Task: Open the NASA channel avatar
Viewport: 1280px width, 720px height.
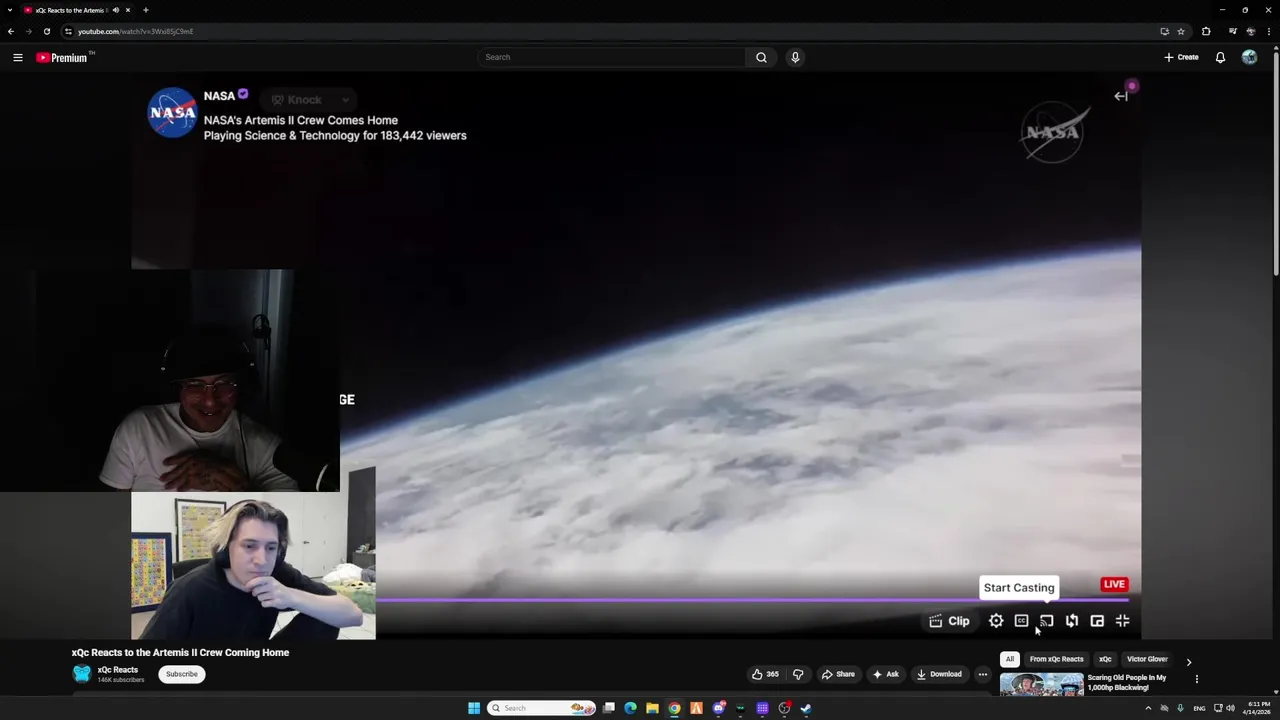Action: [173, 112]
